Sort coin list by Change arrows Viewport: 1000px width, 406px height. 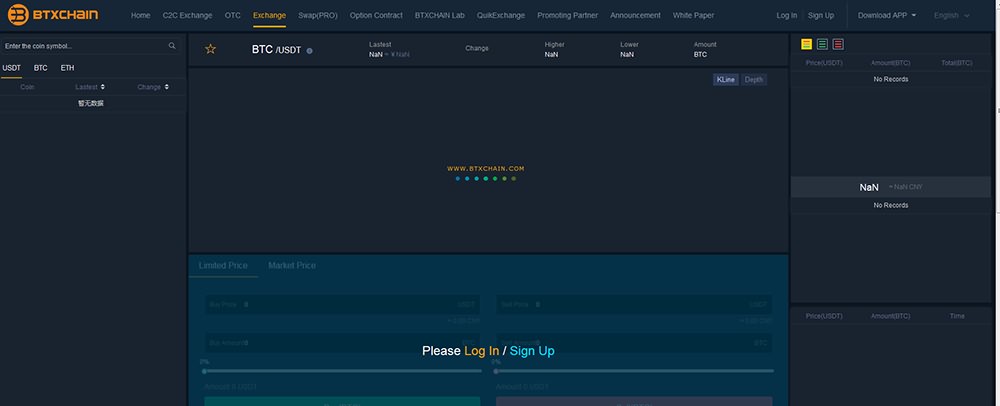click(x=166, y=87)
